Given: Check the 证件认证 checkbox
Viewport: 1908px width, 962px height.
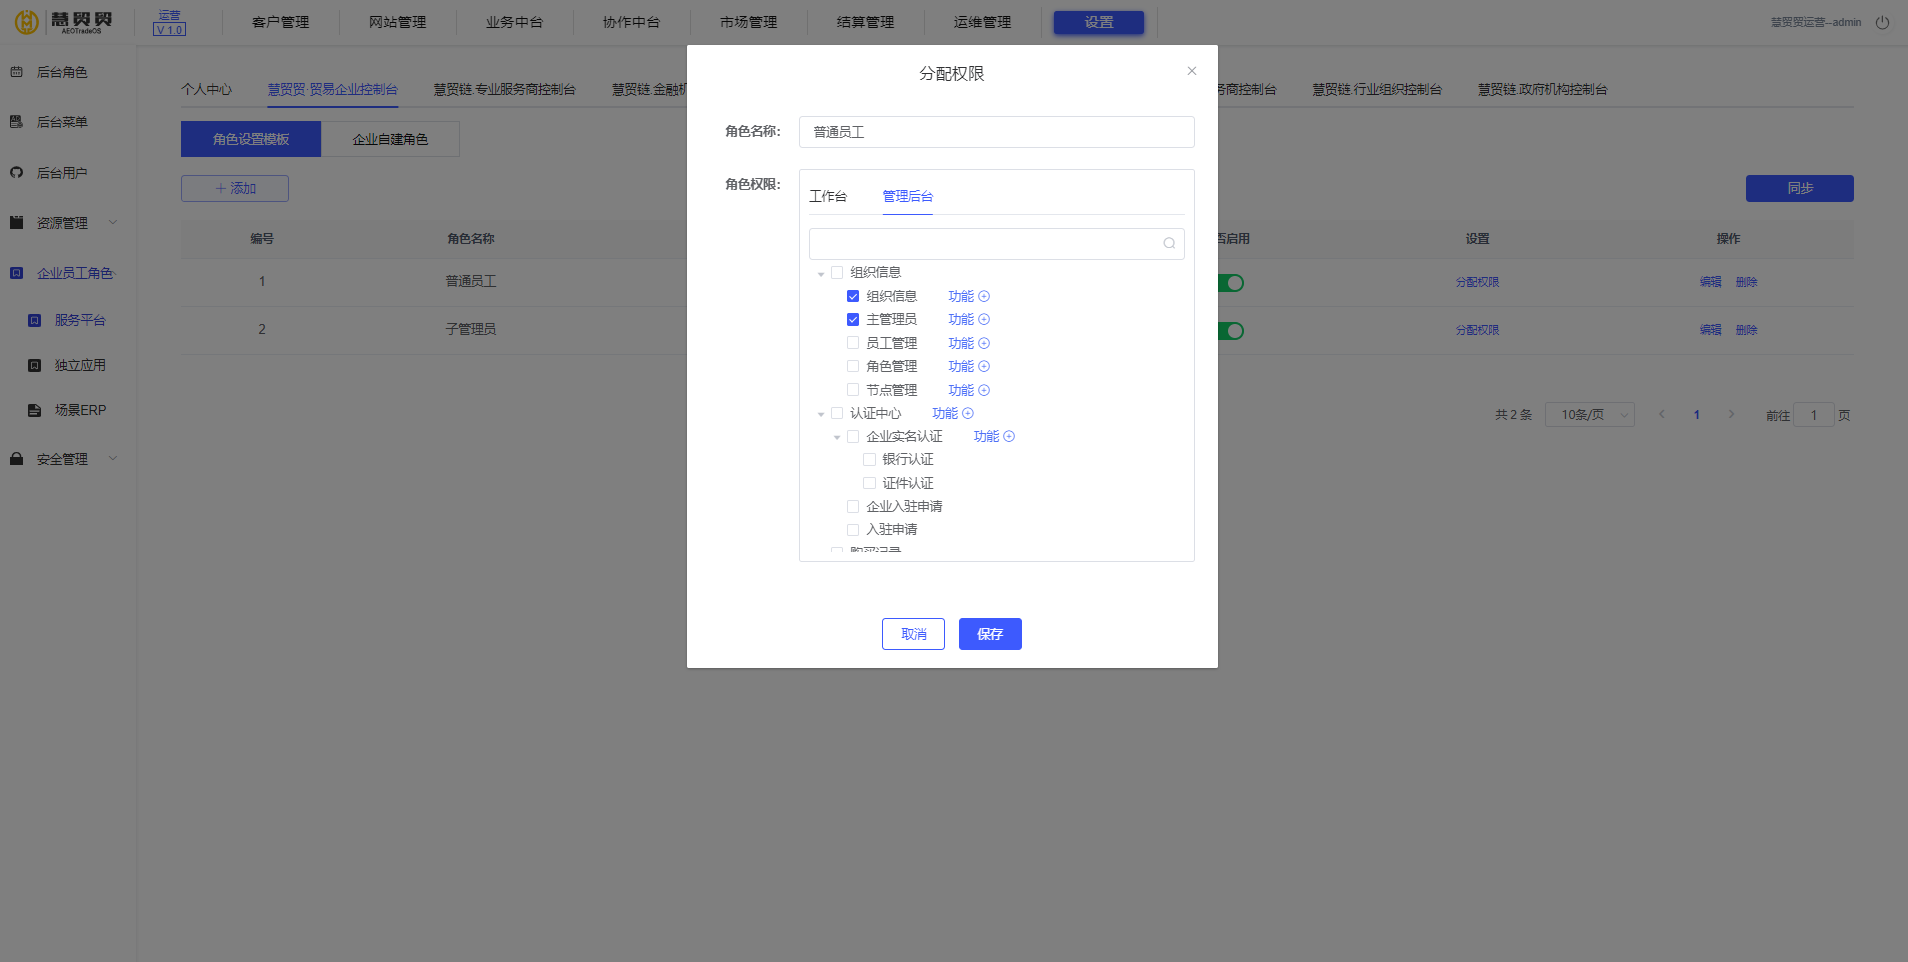Looking at the screenshot, I should click(x=869, y=483).
